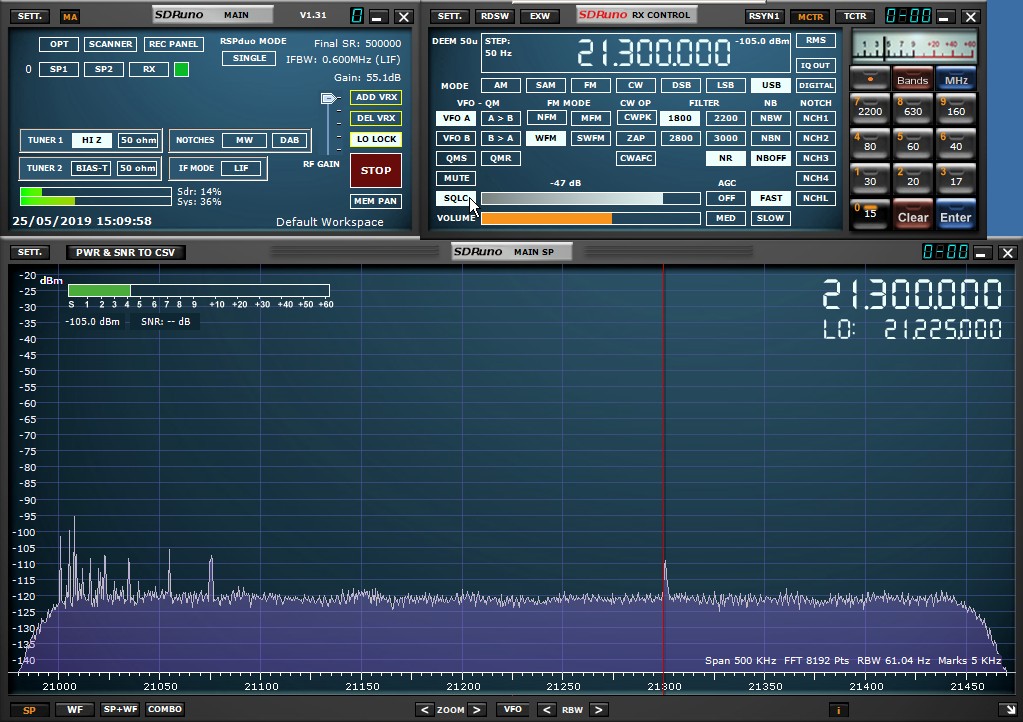The image size is (1023, 722).
Task: Increase RBW with right arrow
Action: click(x=598, y=710)
